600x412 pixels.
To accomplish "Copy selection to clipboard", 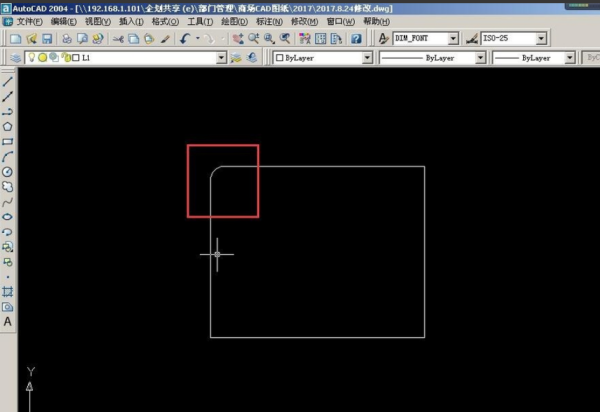I will pyautogui.click(x=134, y=38).
